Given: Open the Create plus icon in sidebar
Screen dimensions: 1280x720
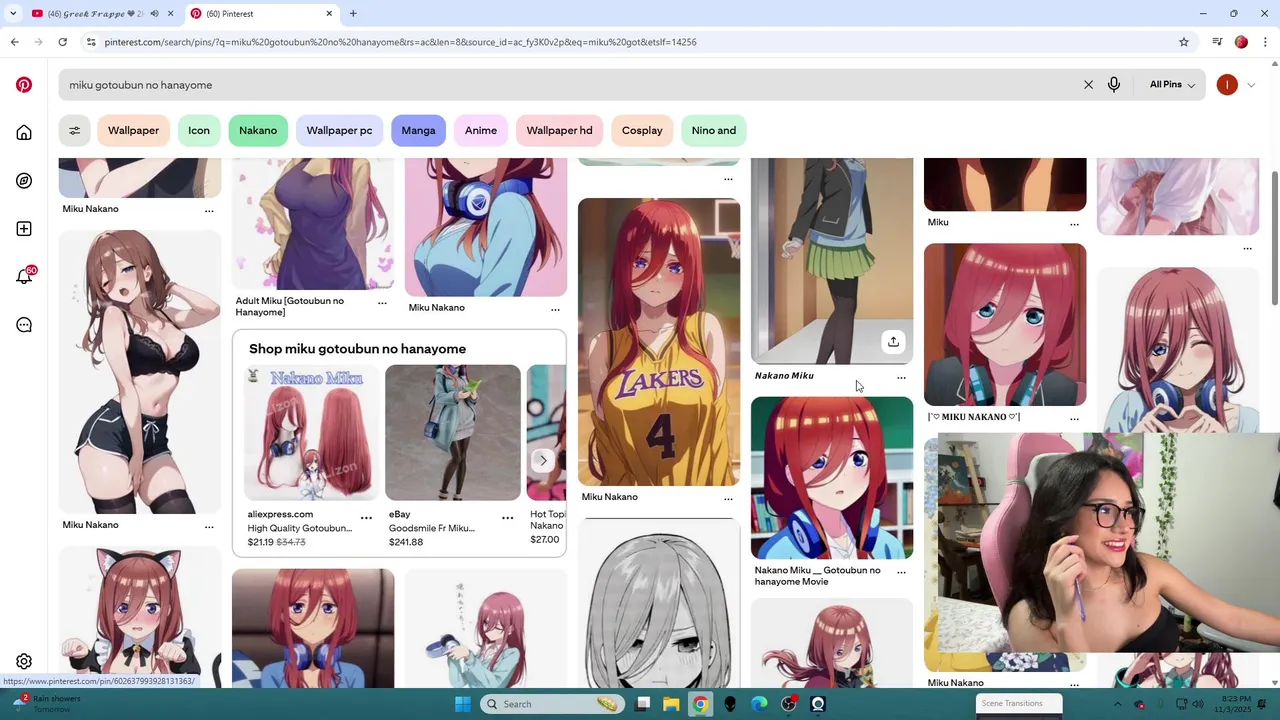Looking at the screenshot, I should pyautogui.click(x=24, y=229).
